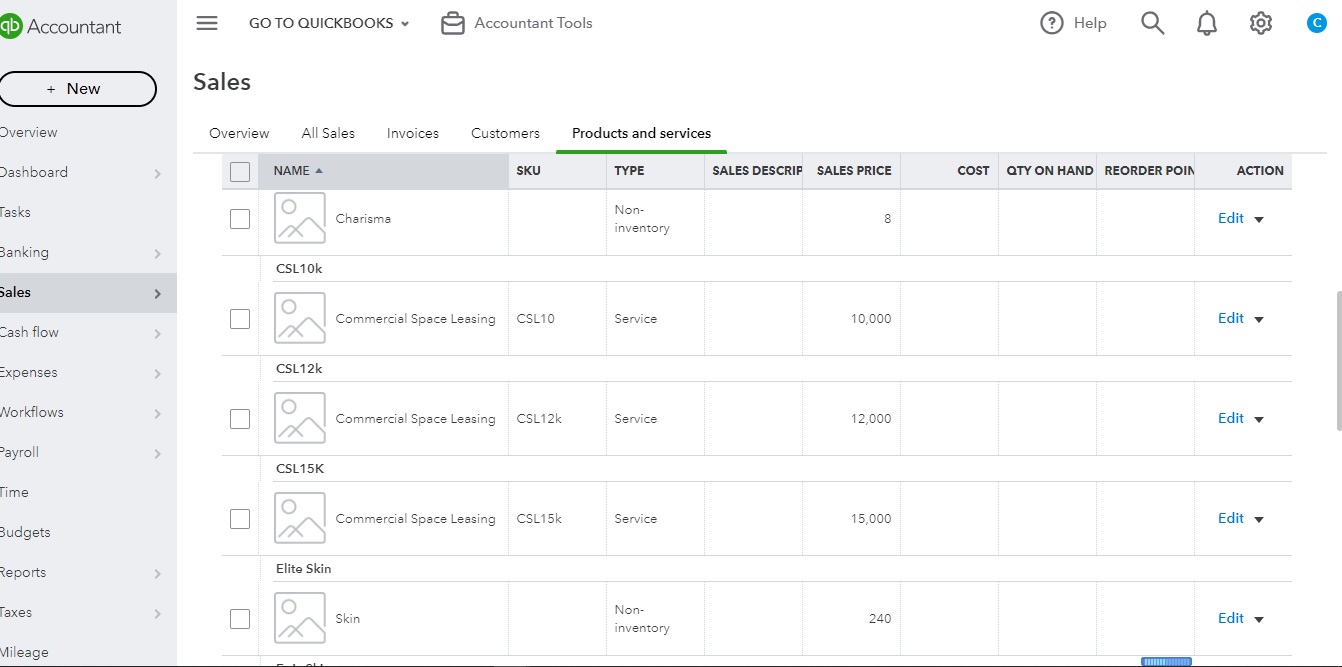Toggle the select-all checkbox in header

coord(240,172)
